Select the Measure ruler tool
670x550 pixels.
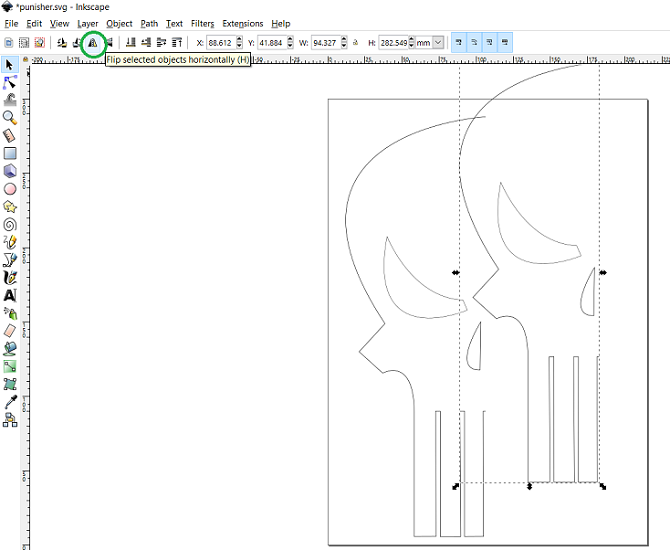[10, 135]
